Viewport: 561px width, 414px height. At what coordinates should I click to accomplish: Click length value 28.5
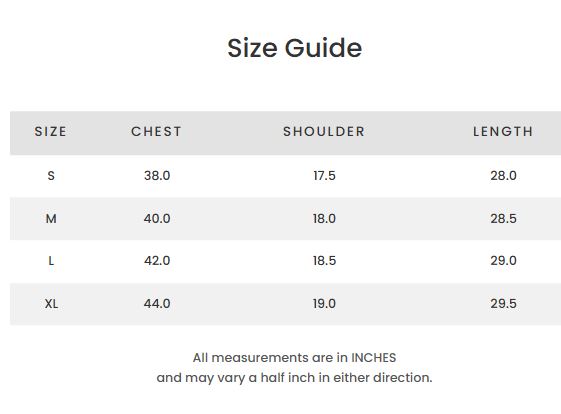tap(503, 218)
